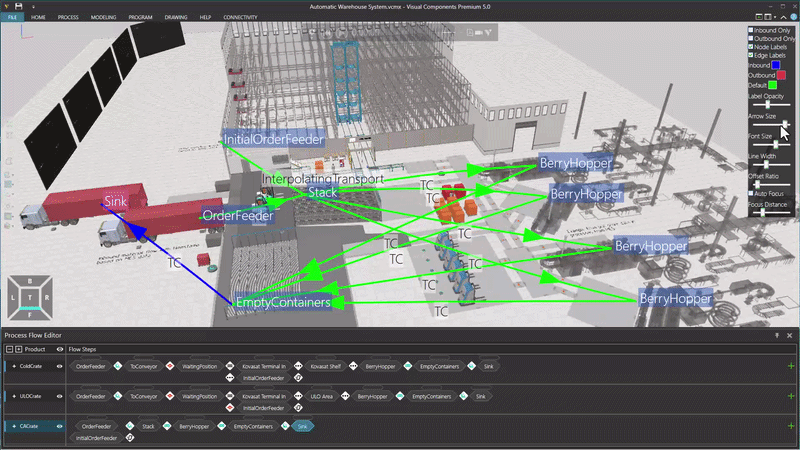Viewport: 800px width, 450px height.
Task: Select the Stack step in CACrate flow
Action: (148, 426)
